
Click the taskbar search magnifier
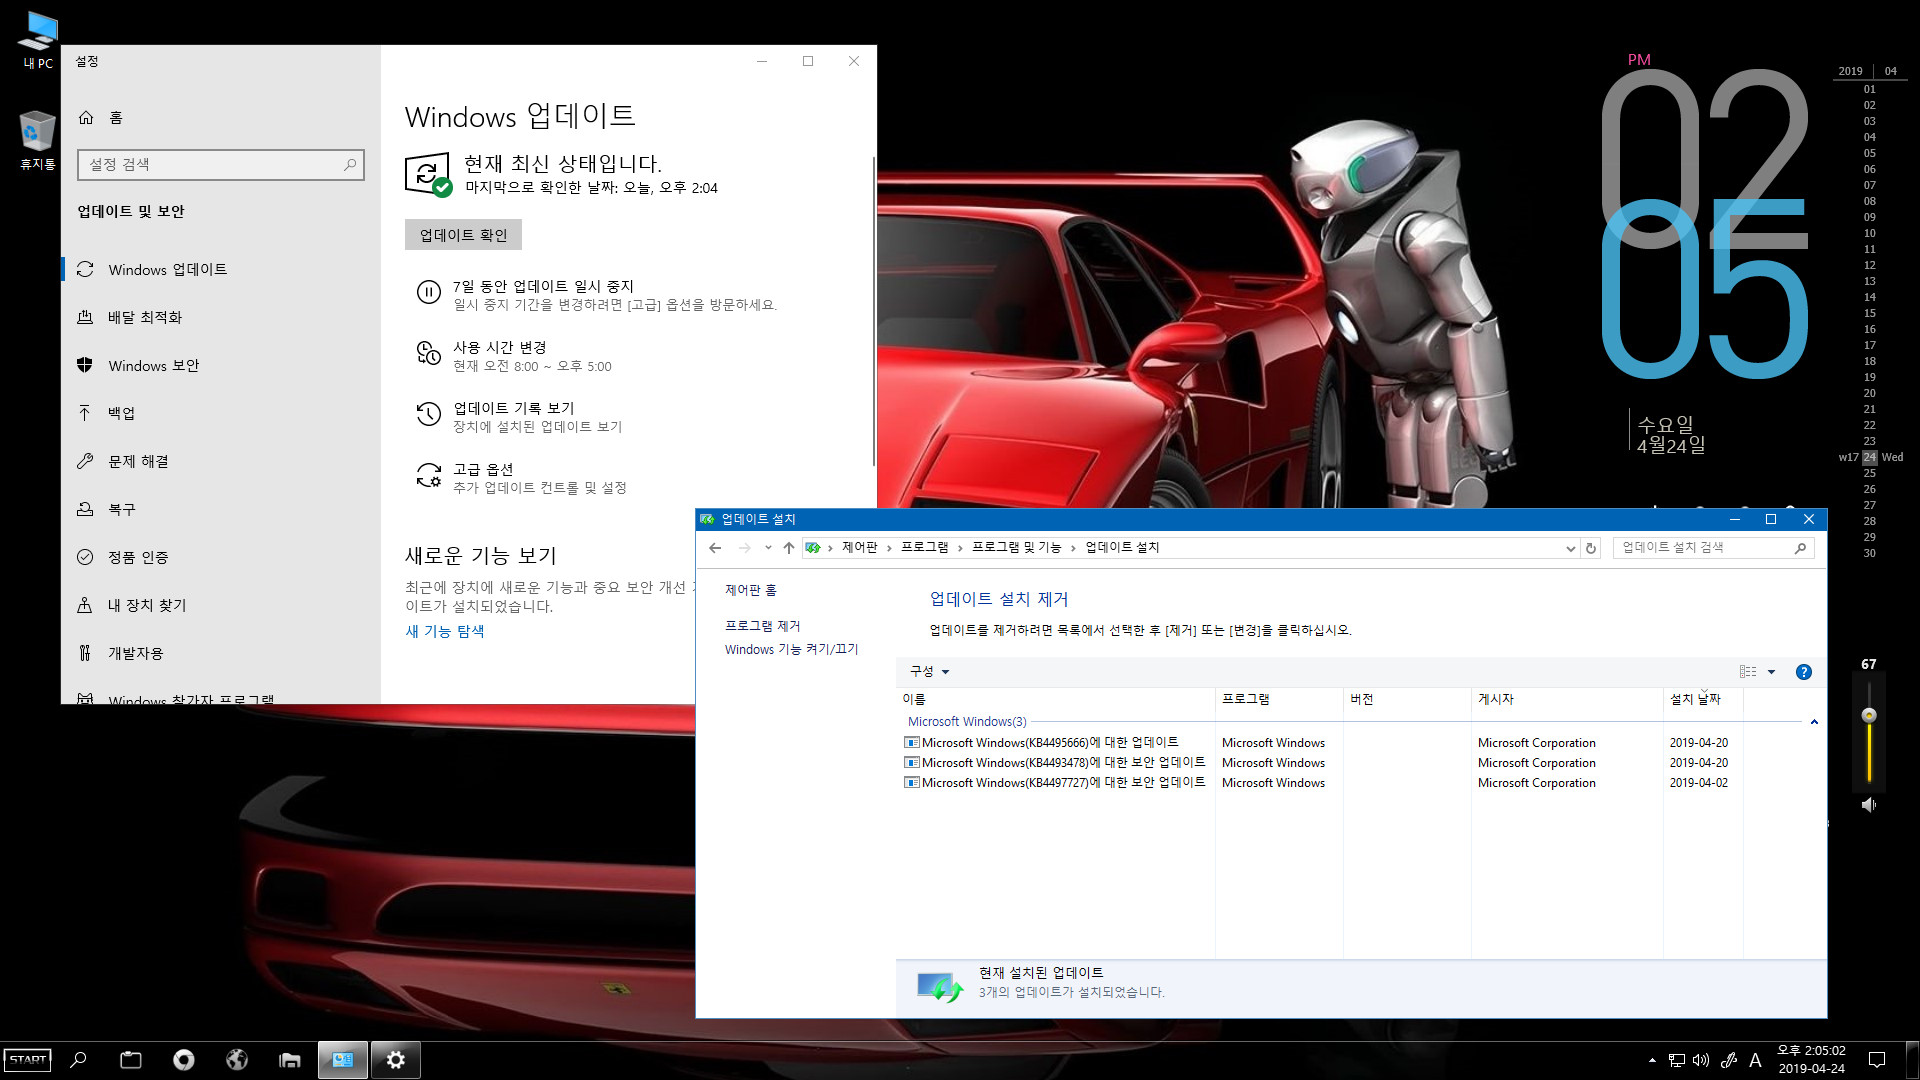(x=78, y=1060)
